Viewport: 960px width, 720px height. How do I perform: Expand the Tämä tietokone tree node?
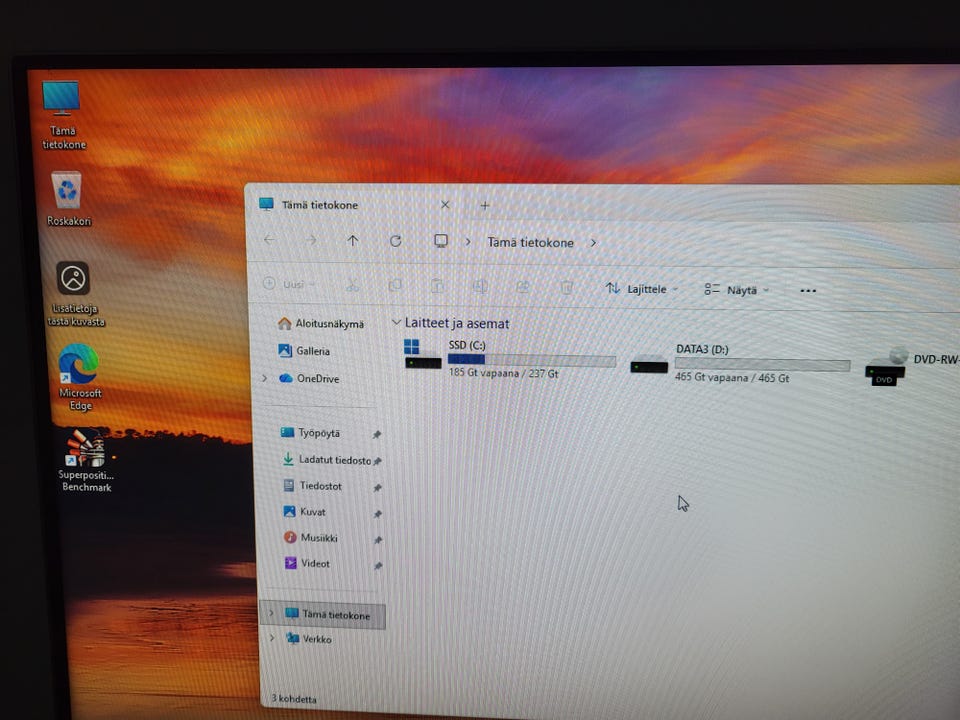click(271, 613)
